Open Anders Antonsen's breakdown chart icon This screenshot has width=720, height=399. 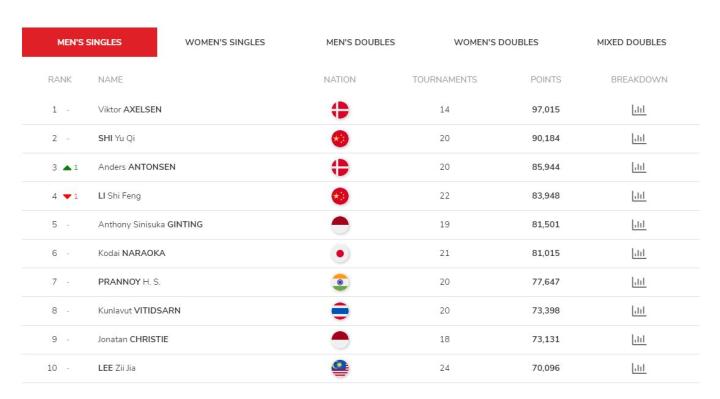click(x=639, y=167)
